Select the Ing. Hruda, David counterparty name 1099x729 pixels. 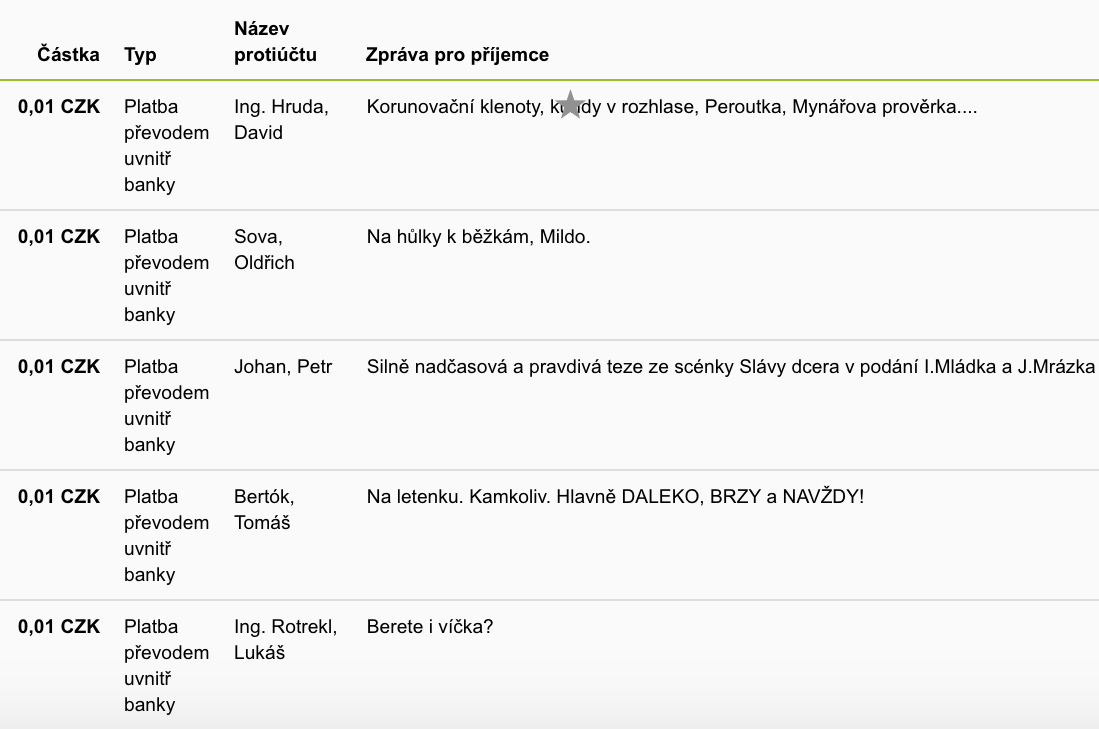click(281, 120)
